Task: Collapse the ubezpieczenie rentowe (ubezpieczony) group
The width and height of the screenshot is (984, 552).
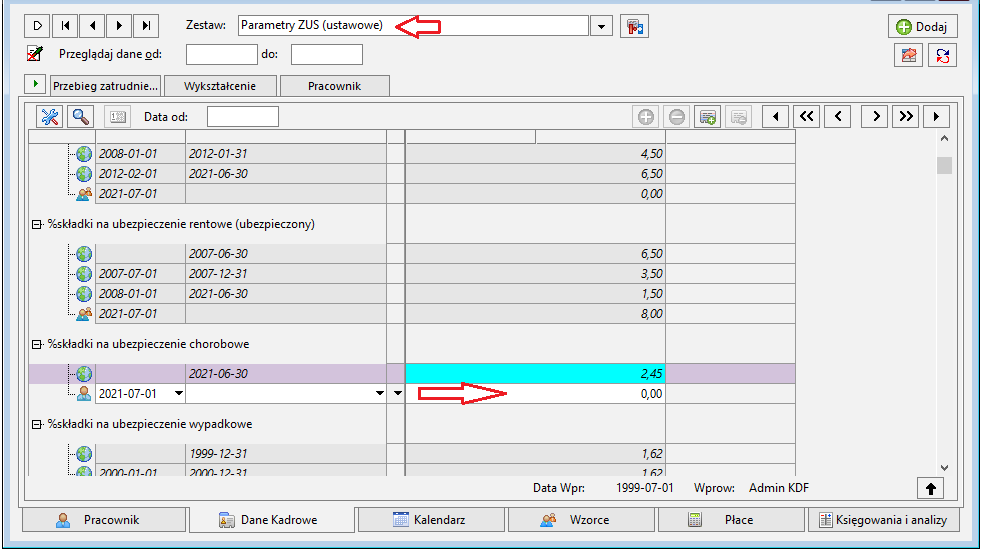Action: coord(37,224)
